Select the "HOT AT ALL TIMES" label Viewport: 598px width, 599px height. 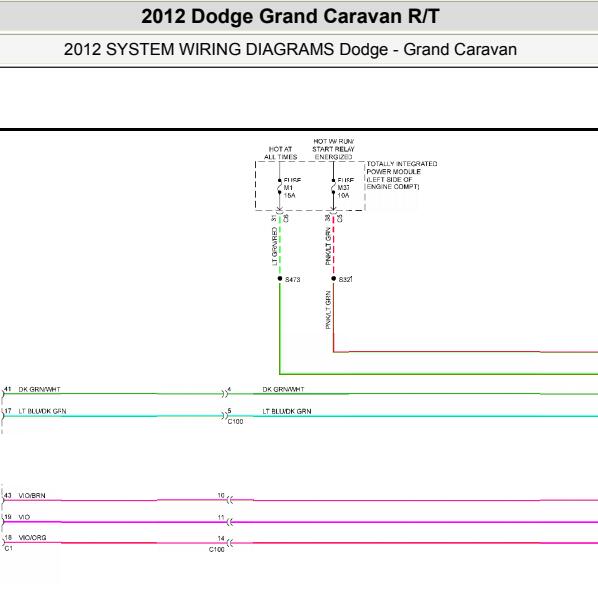pos(280,153)
